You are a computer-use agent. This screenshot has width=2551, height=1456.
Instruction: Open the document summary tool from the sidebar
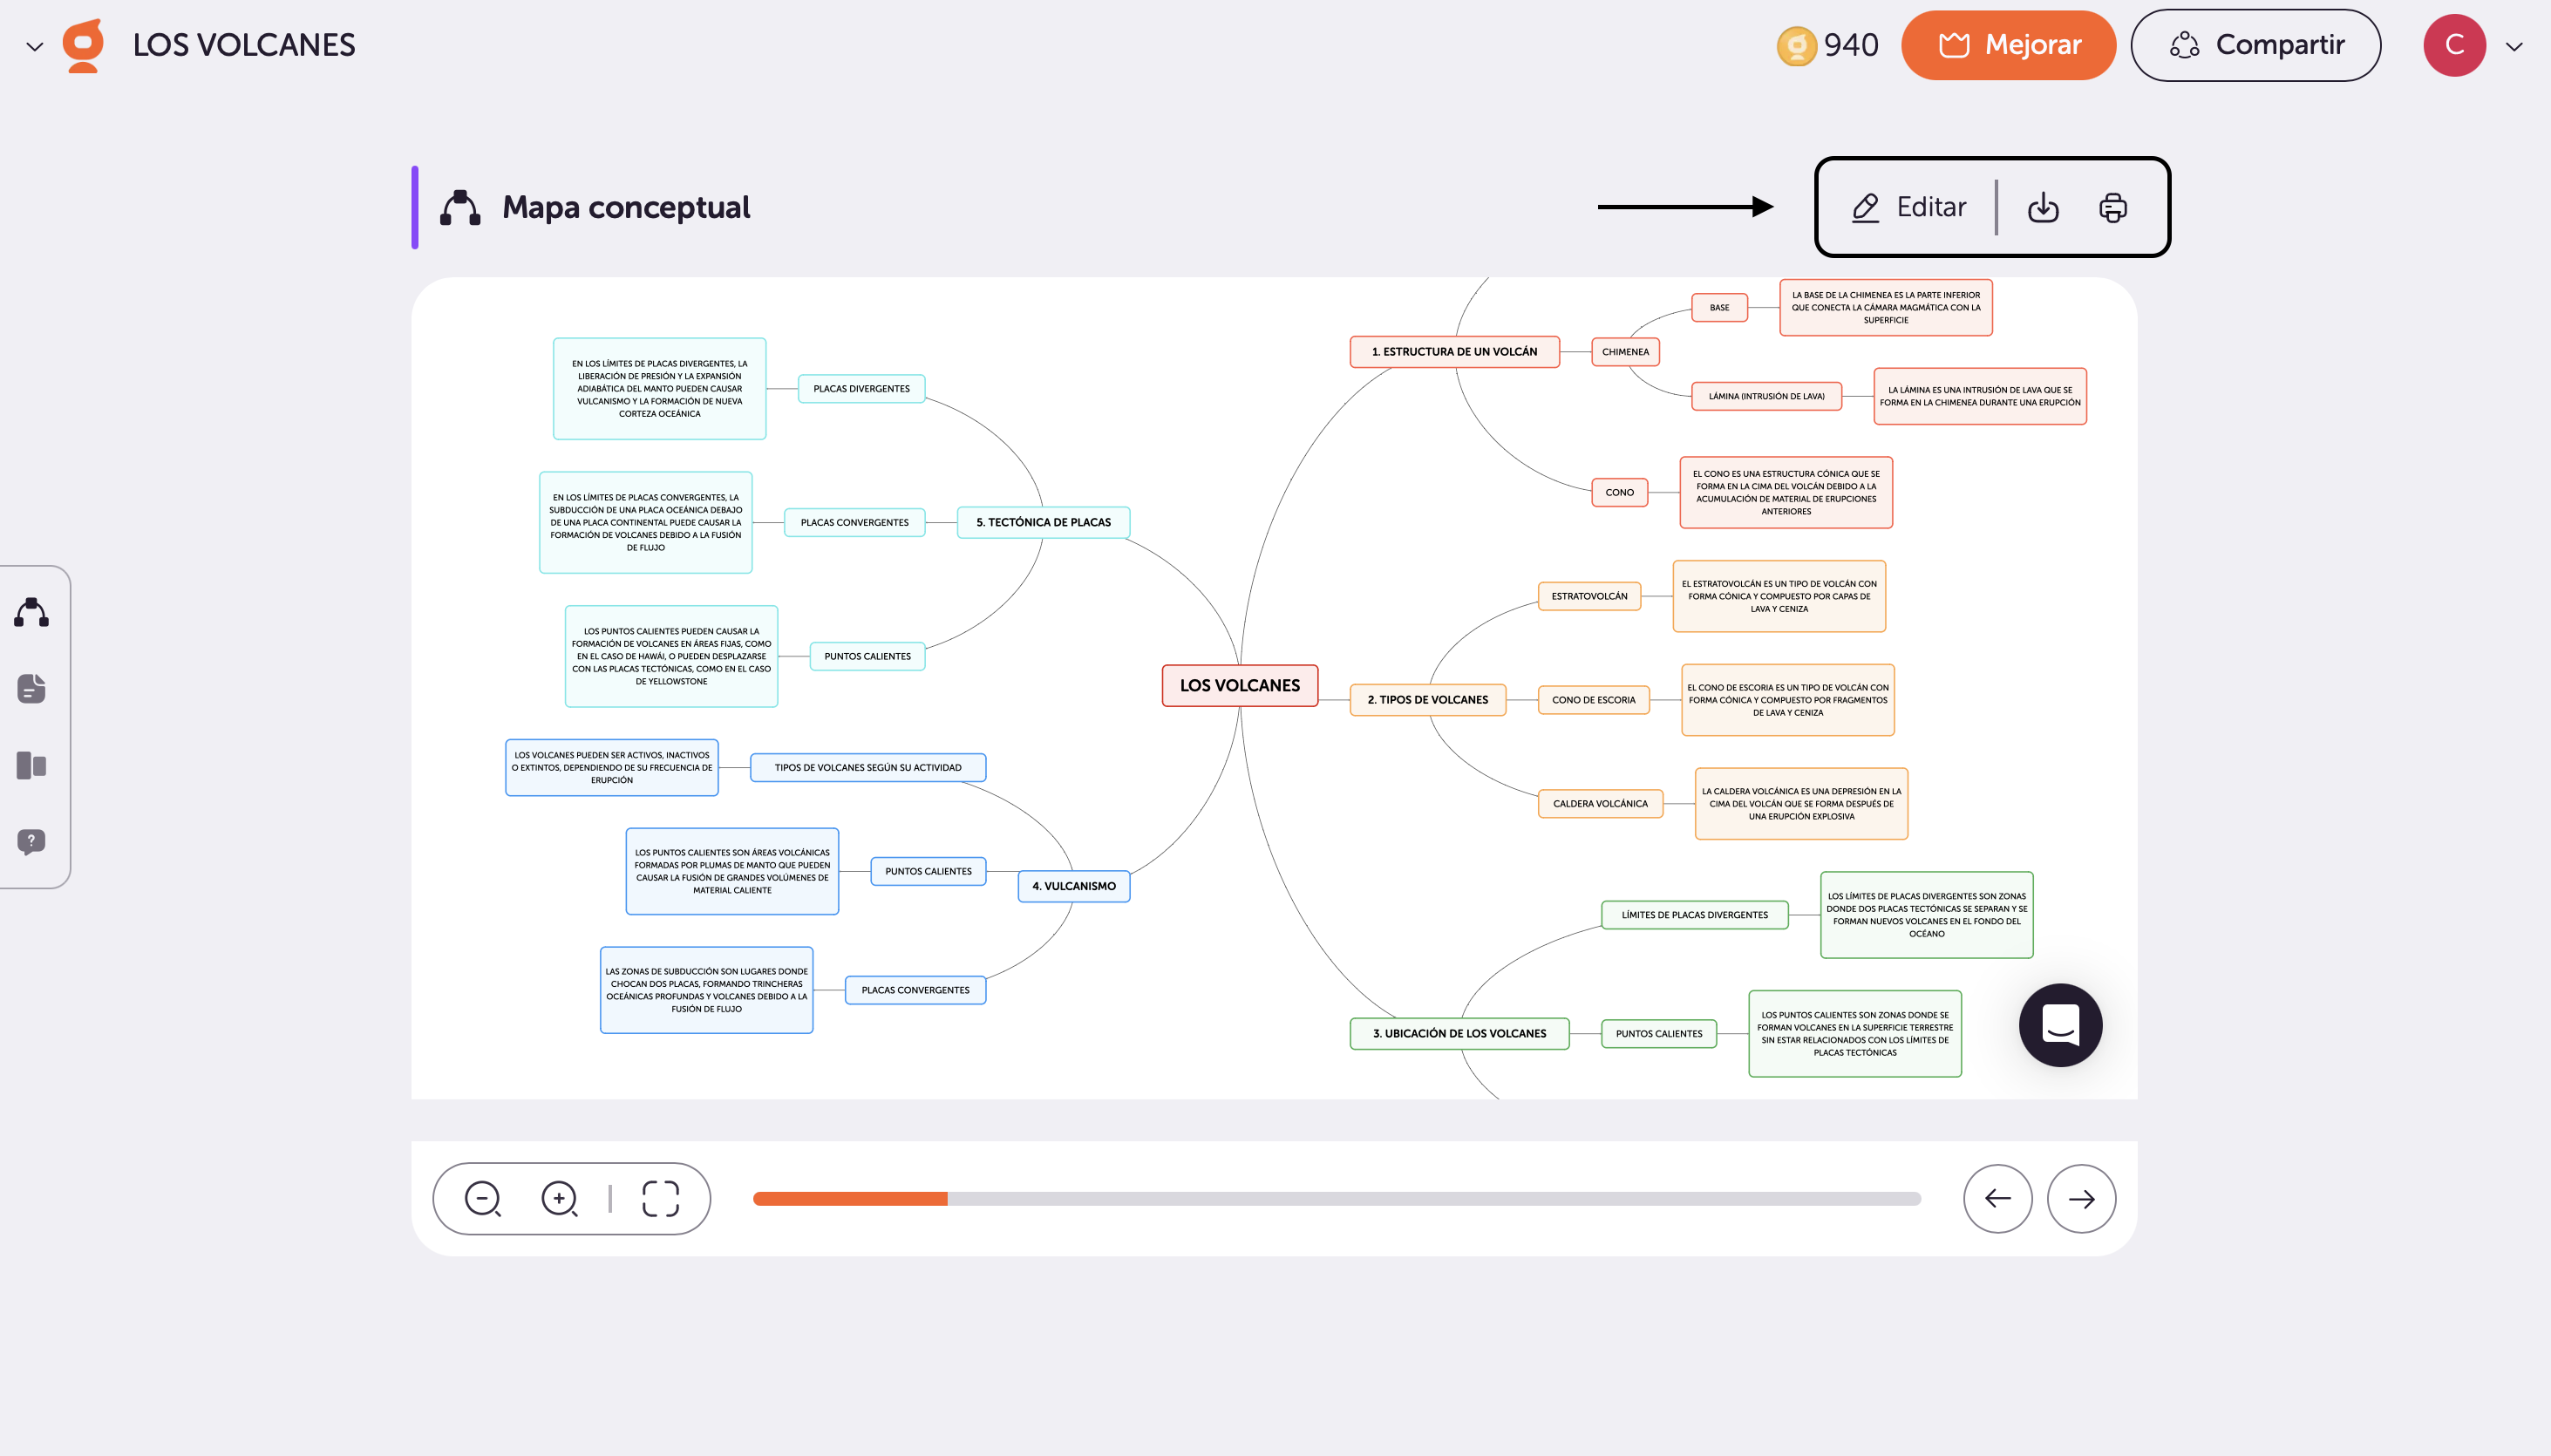click(x=31, y=689)
